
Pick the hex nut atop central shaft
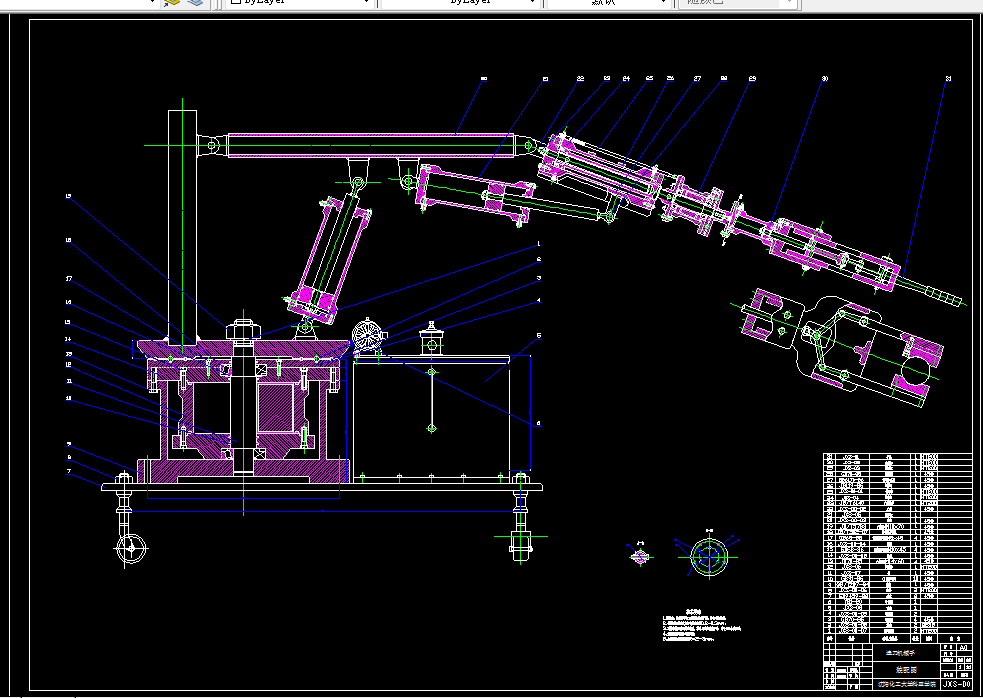coord(244,330)
